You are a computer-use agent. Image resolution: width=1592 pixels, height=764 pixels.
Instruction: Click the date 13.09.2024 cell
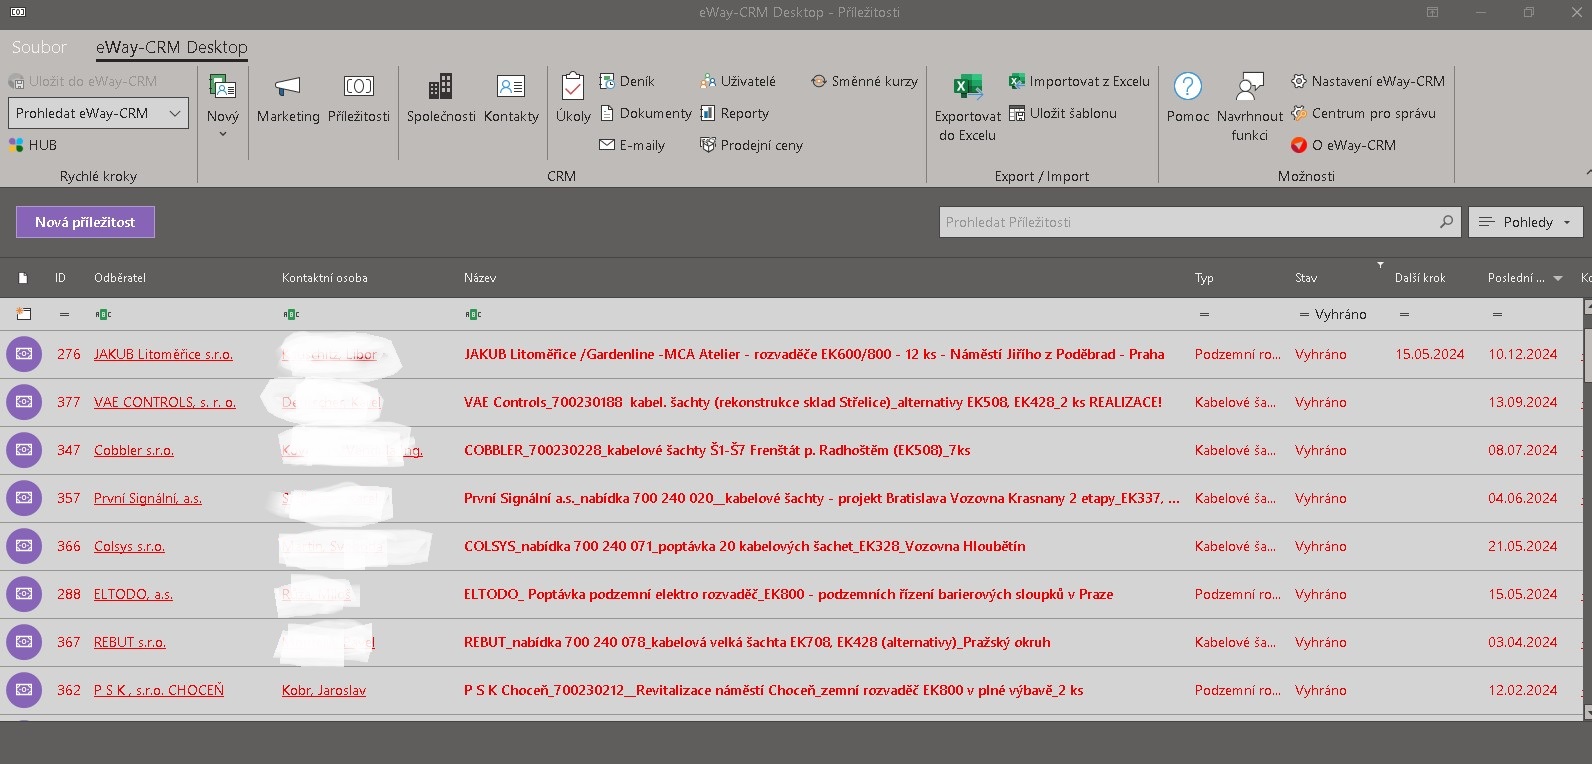1522,402
